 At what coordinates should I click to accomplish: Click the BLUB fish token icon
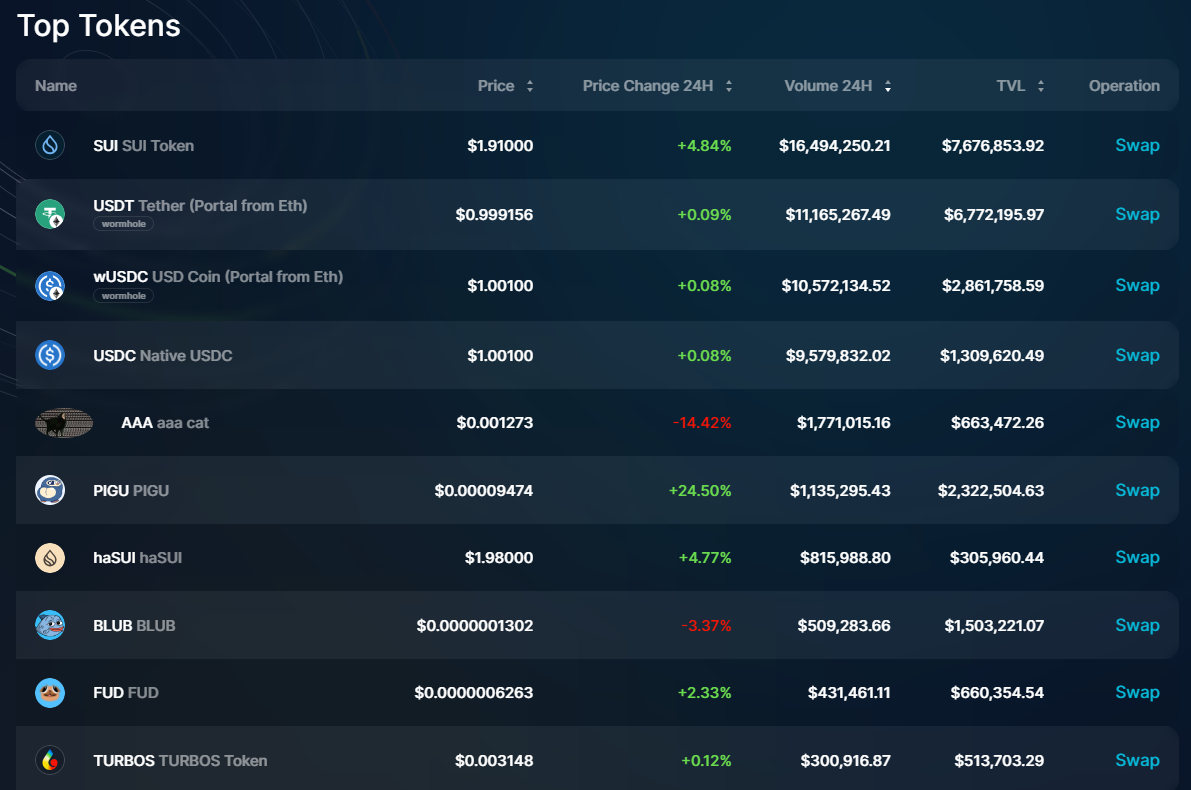(x=50, y=625)
